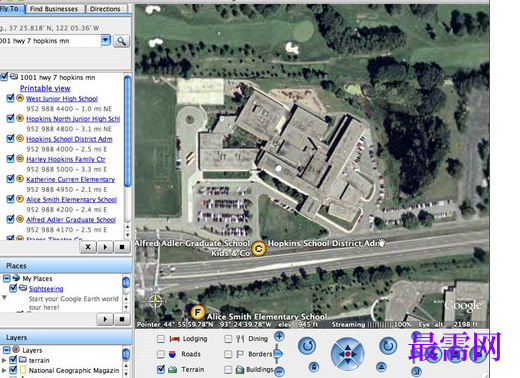Zoom in with the plus button
This screenshot has width=520, height=378.
click(x=279, y=337)
